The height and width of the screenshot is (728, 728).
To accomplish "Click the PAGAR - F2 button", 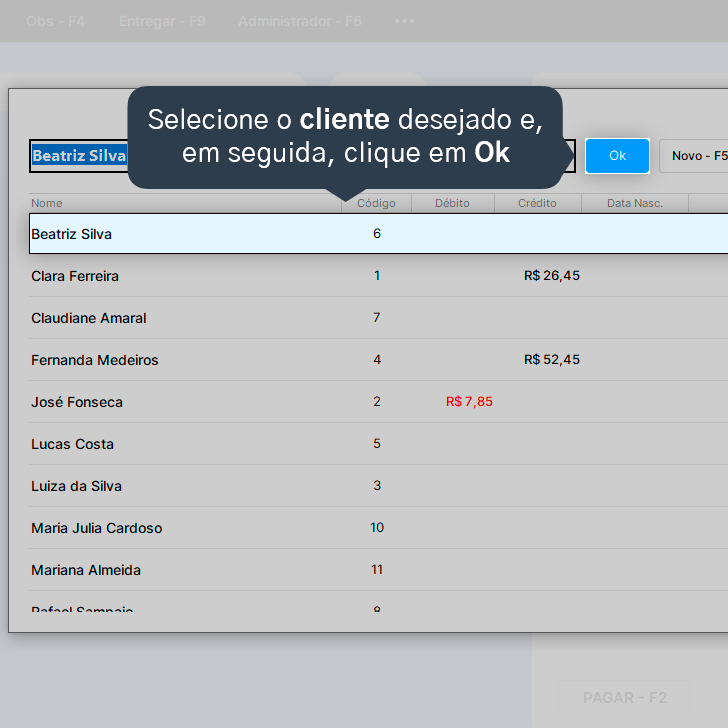I will (x=624, y=697).
